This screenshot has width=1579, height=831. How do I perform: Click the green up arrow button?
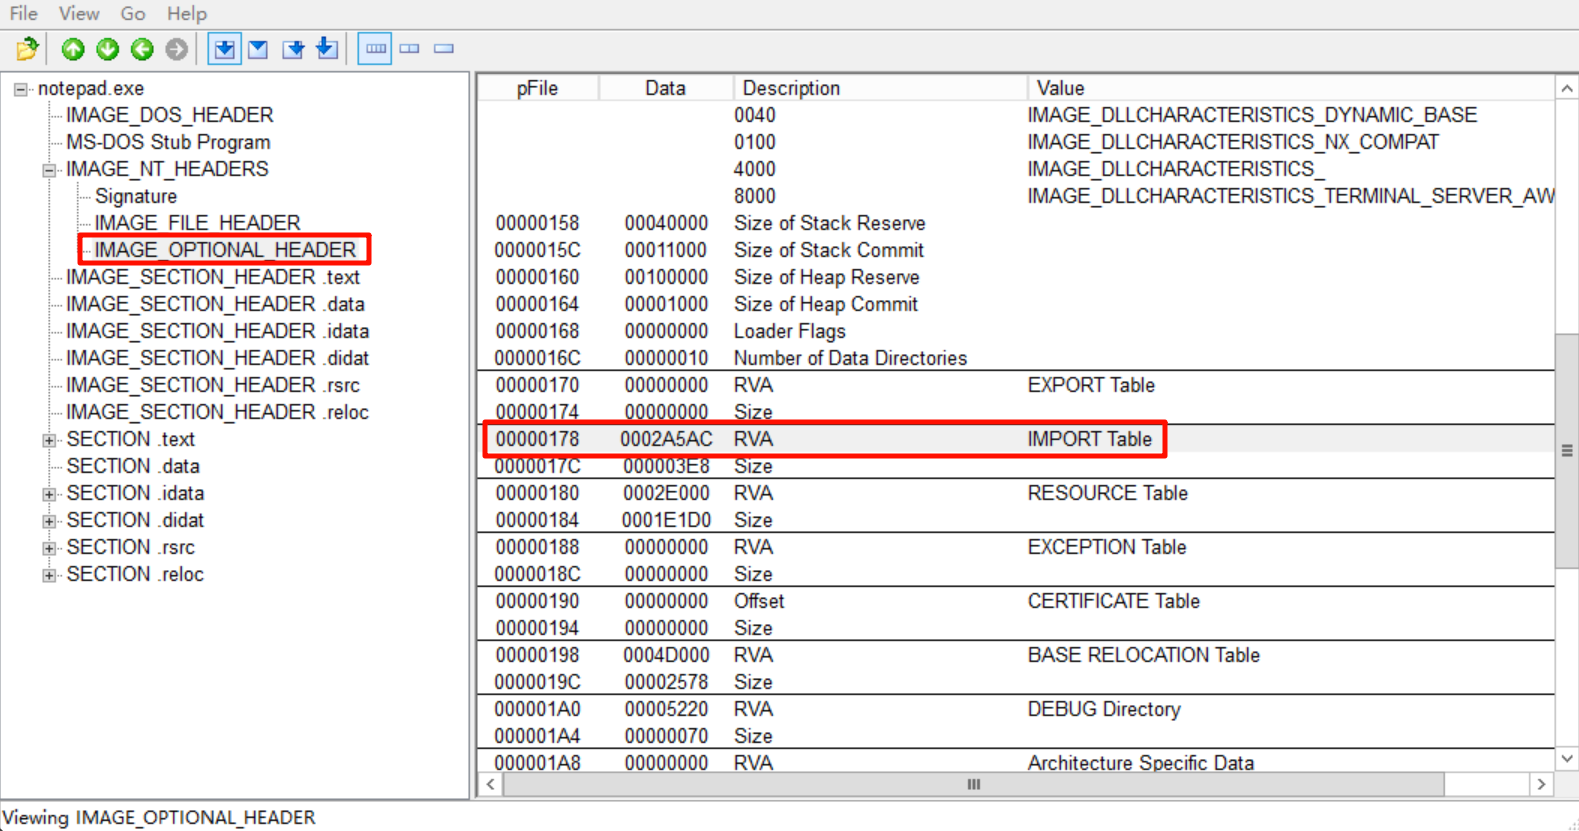click(73, 48)
